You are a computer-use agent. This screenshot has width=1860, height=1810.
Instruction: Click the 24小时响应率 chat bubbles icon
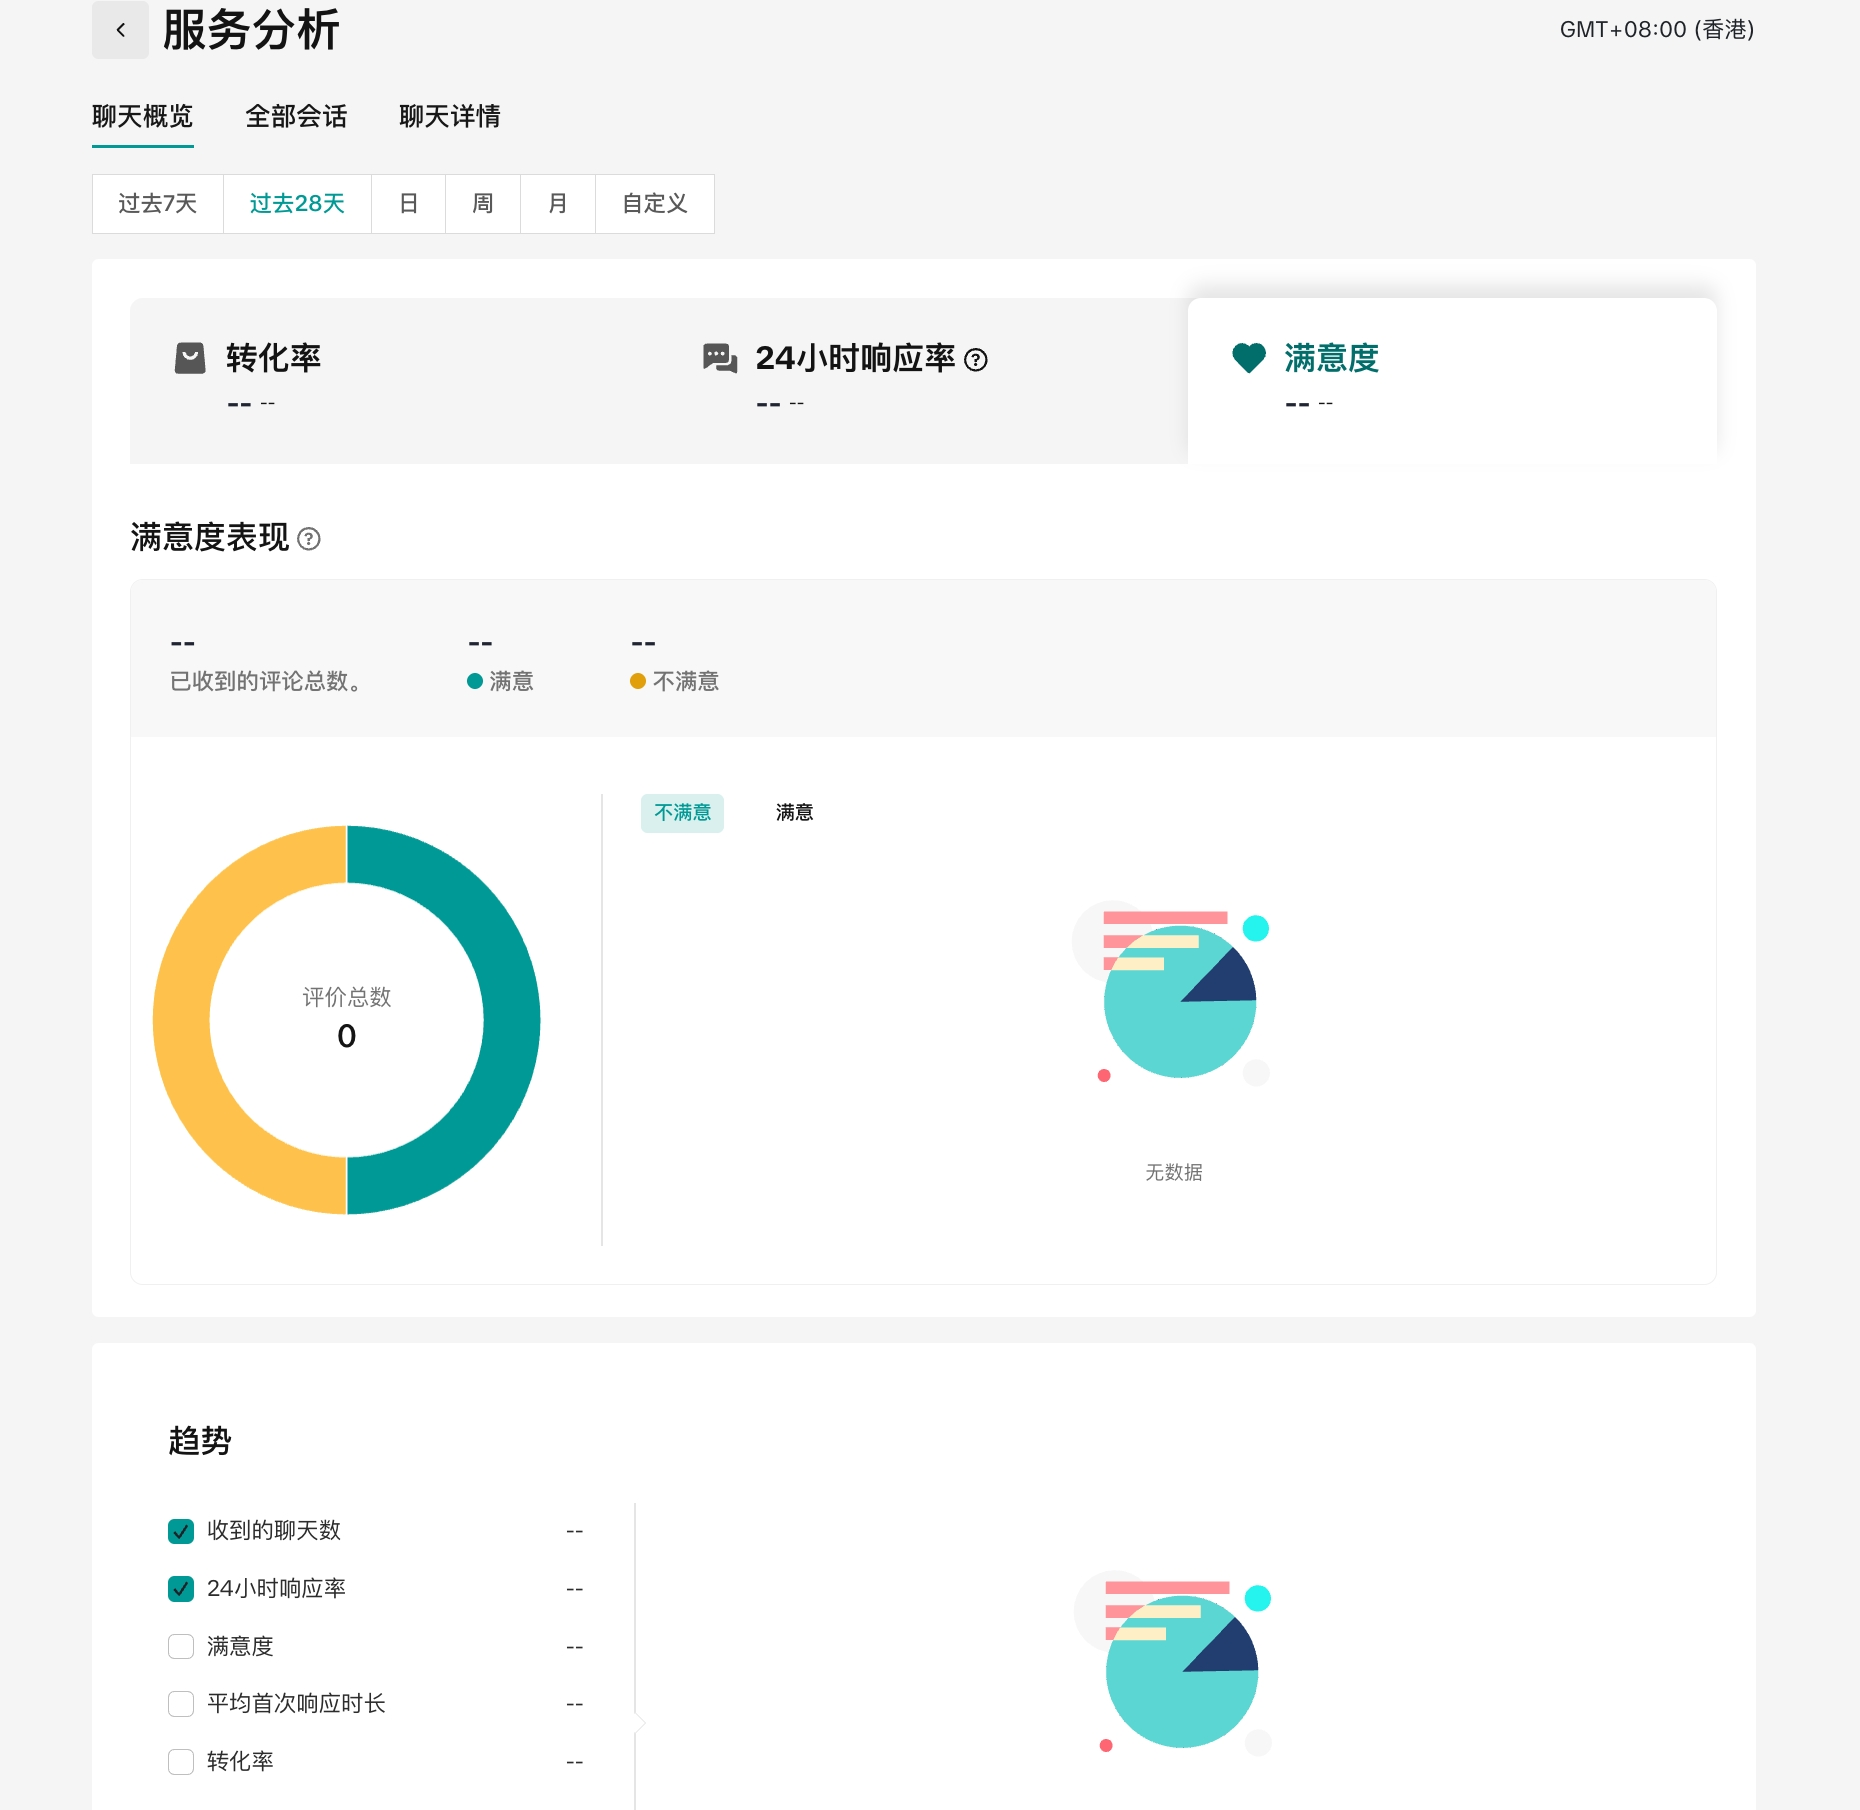[719, 358]
